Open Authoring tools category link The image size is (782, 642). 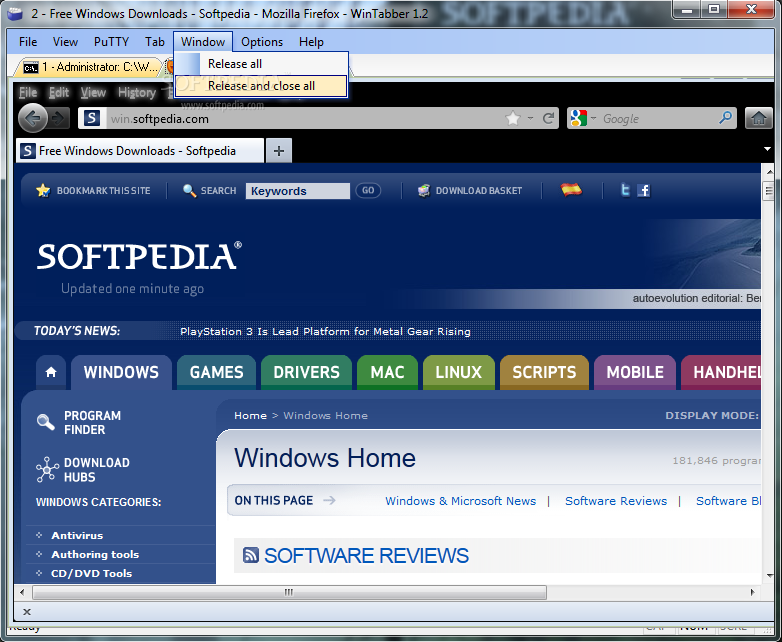(95, 554)
